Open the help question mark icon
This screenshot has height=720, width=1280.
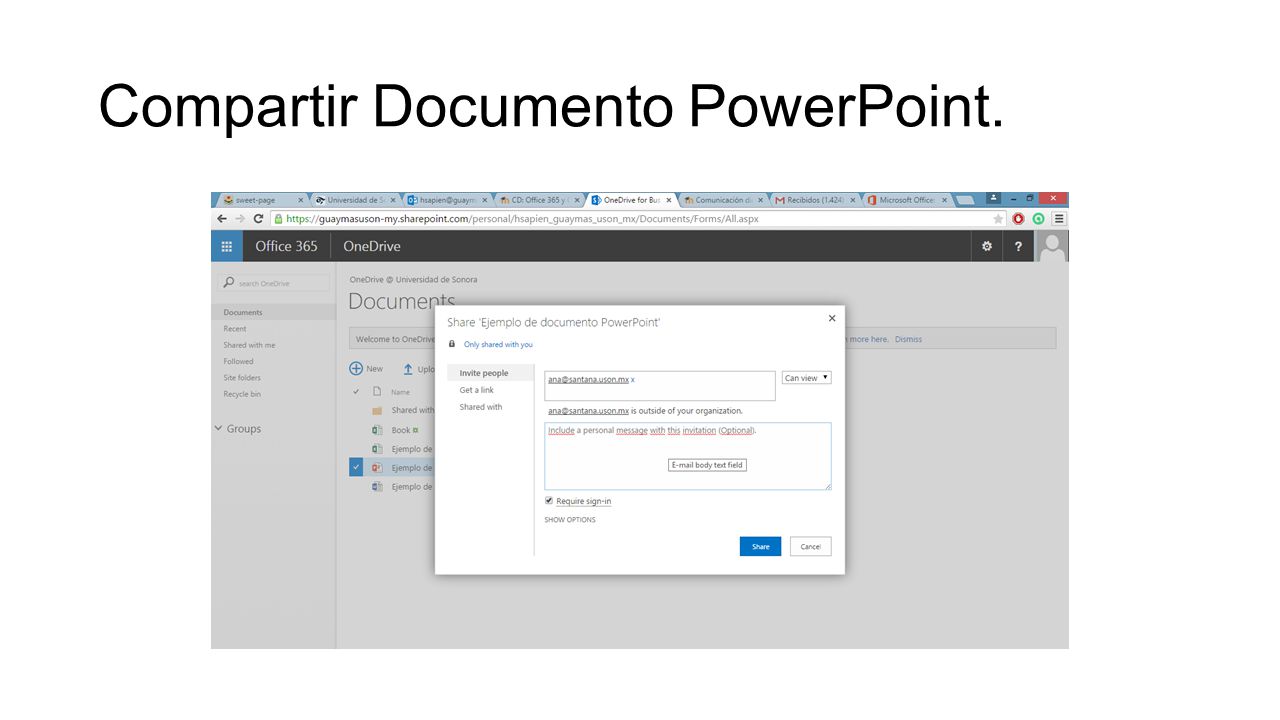pyautogui.click(x=1018, y=246)
